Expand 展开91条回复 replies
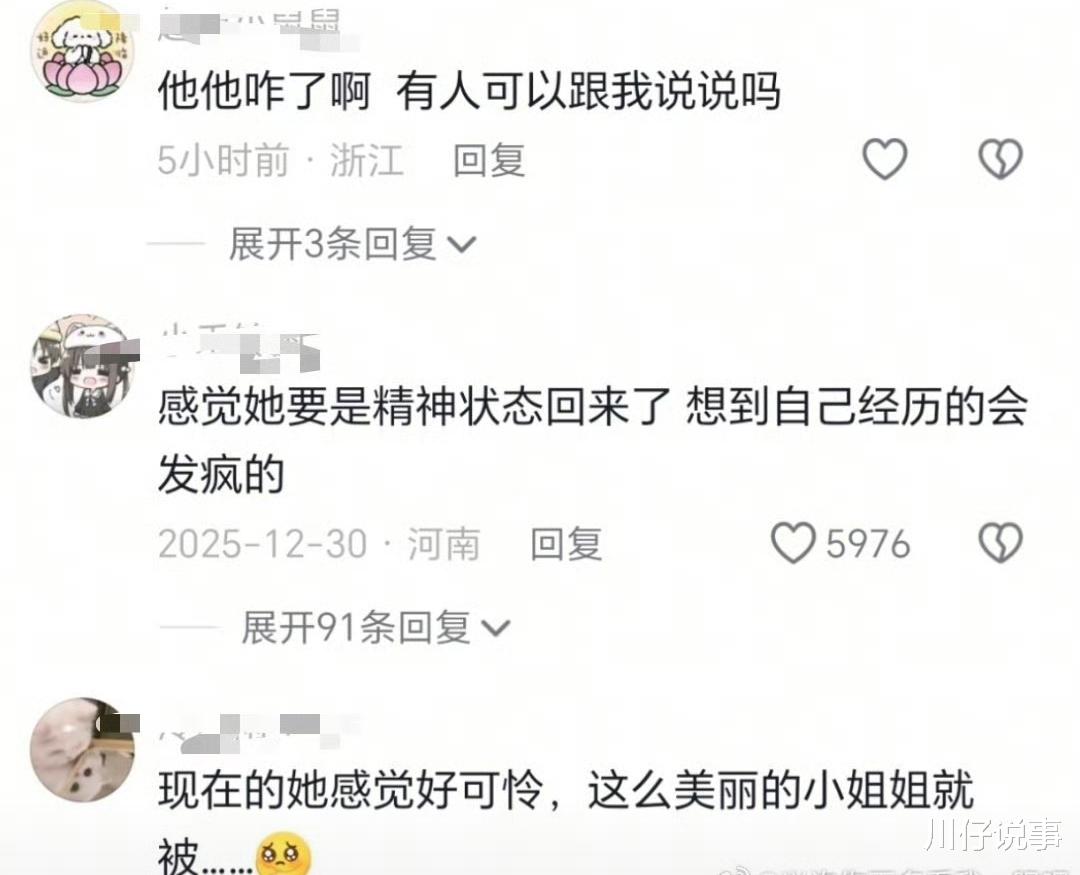 (x=356, y=627)
